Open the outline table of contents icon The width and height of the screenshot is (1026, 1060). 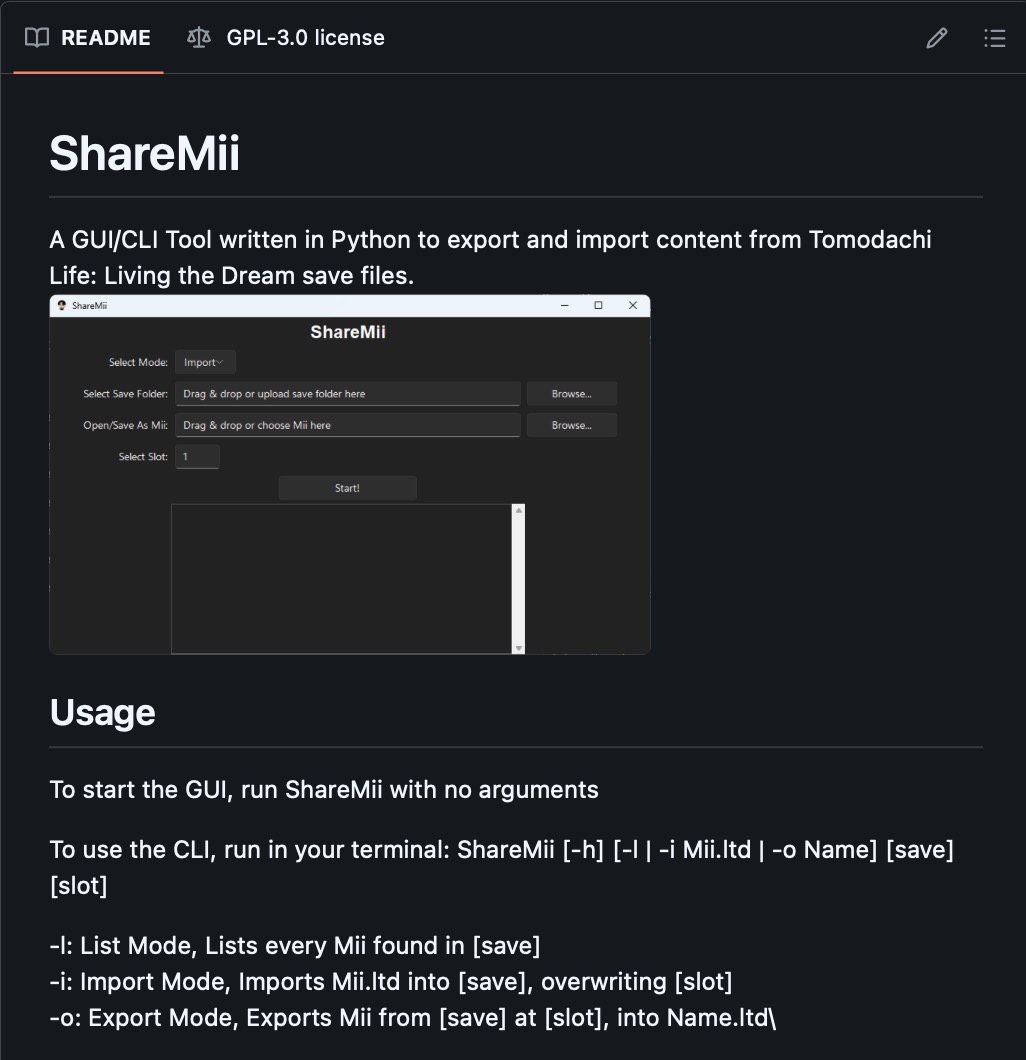(x=994, y=38)
